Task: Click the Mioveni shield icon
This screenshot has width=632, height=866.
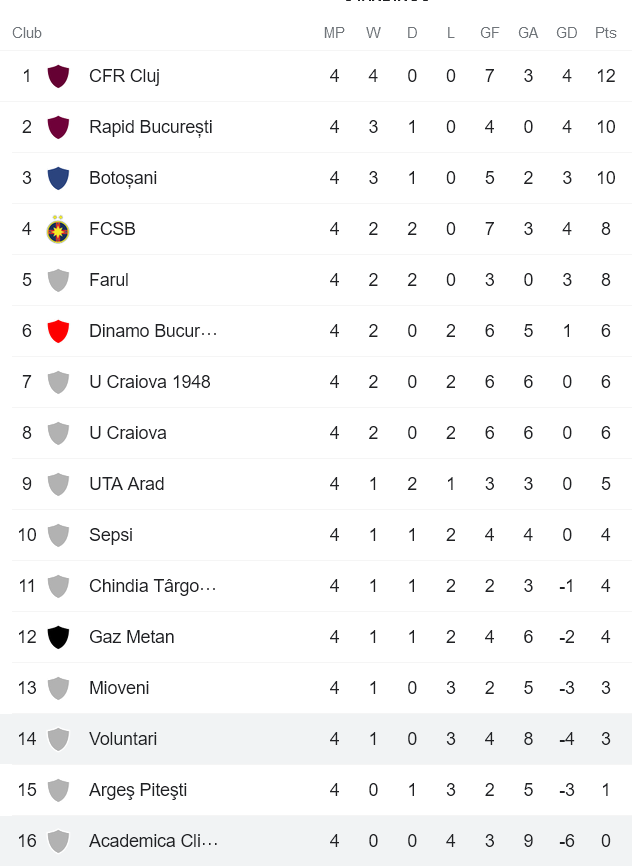Action: pos(58,687)
